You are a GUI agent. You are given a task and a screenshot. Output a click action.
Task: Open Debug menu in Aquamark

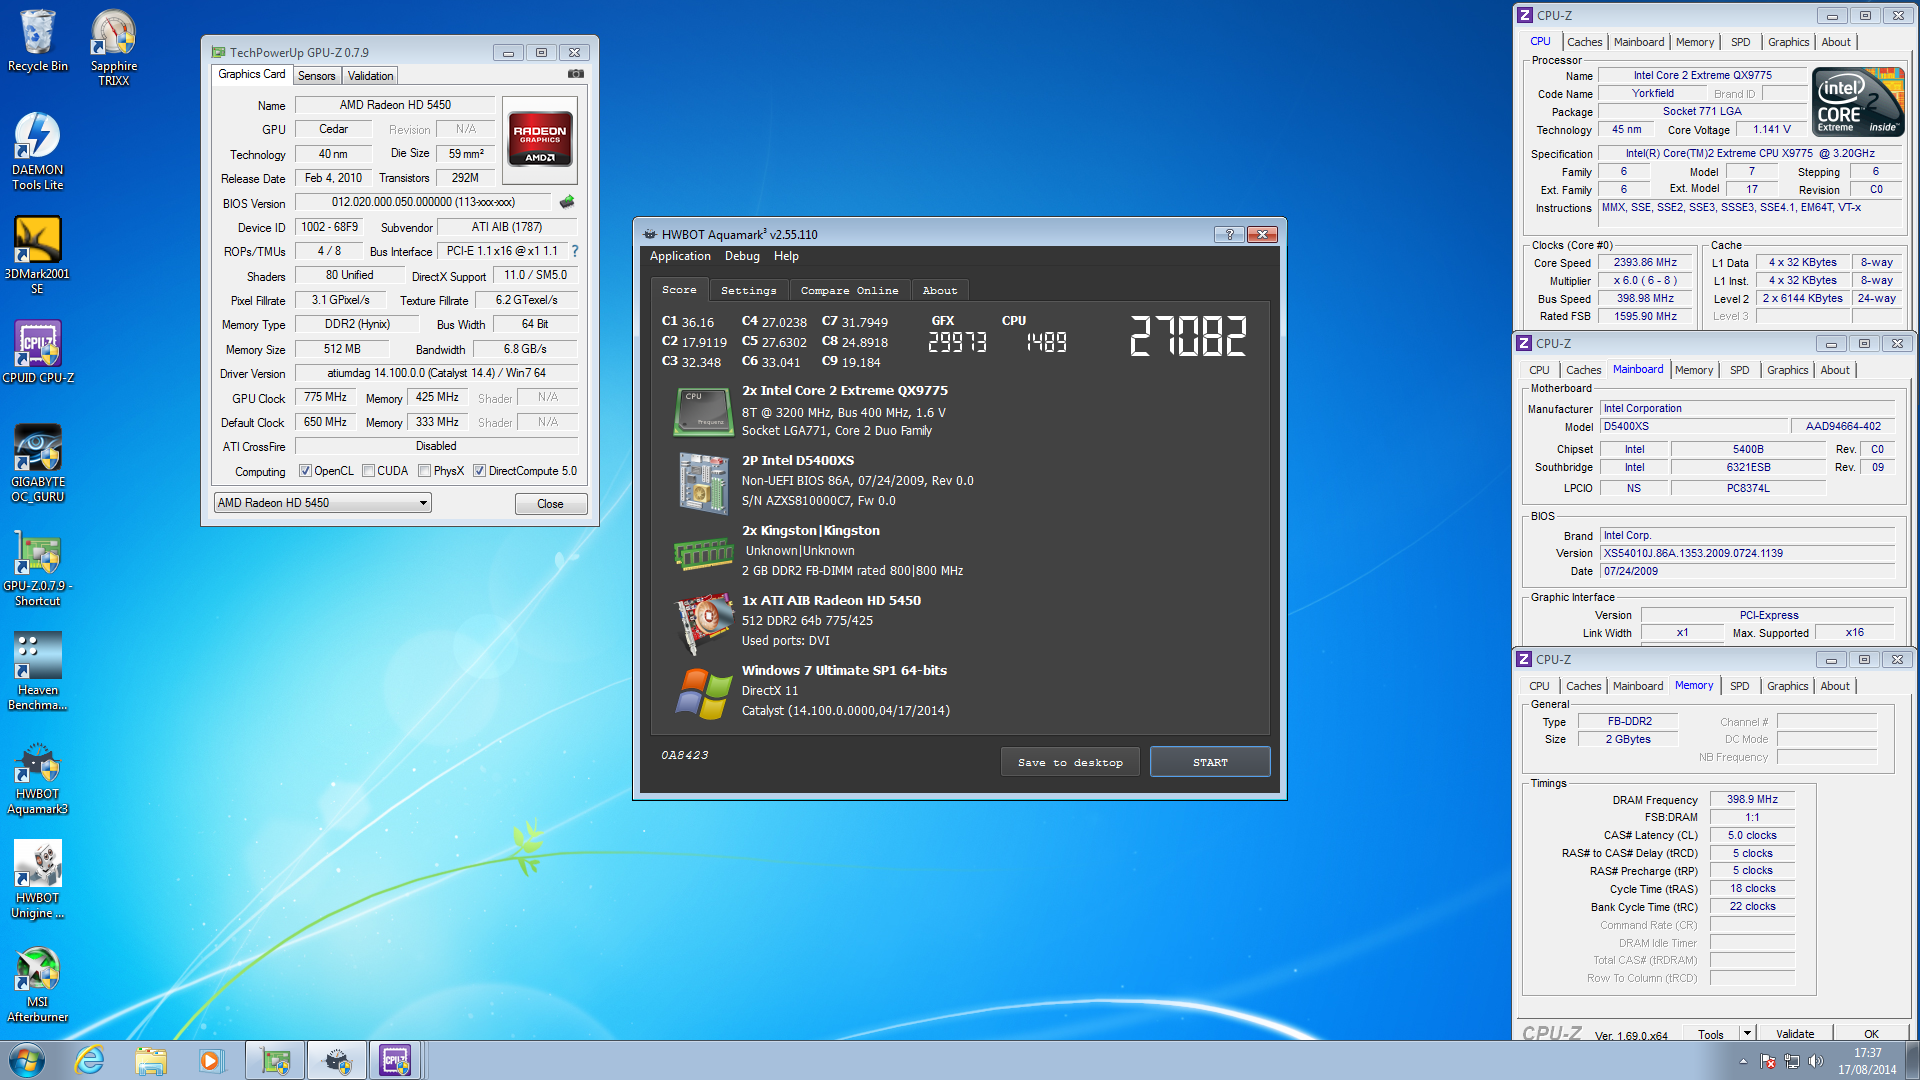[x=742, y=256]
